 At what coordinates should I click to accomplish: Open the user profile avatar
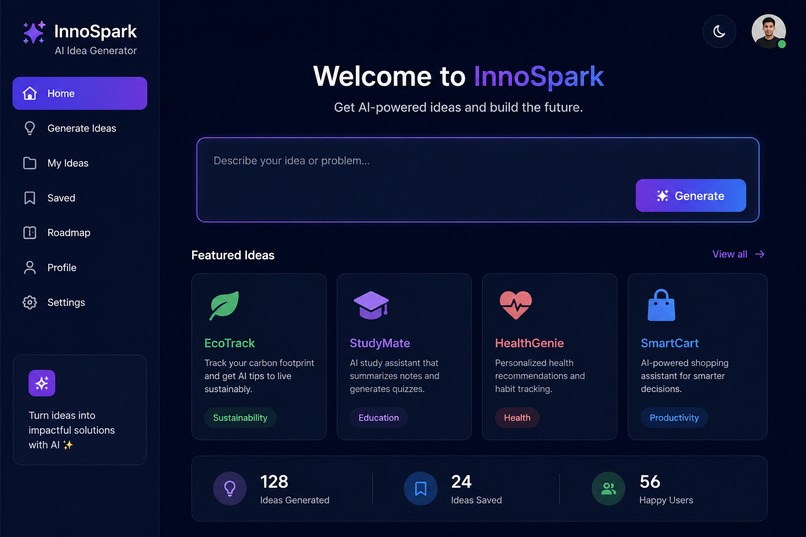768,31
